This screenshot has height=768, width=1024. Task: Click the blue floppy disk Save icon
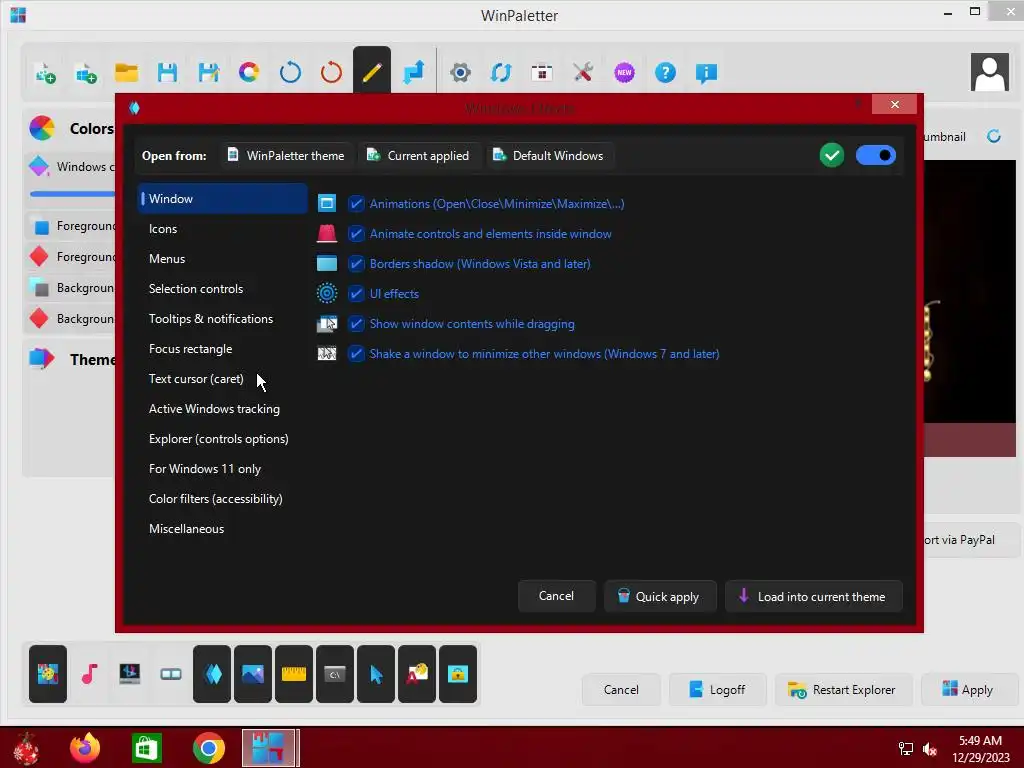click(167, 72)
